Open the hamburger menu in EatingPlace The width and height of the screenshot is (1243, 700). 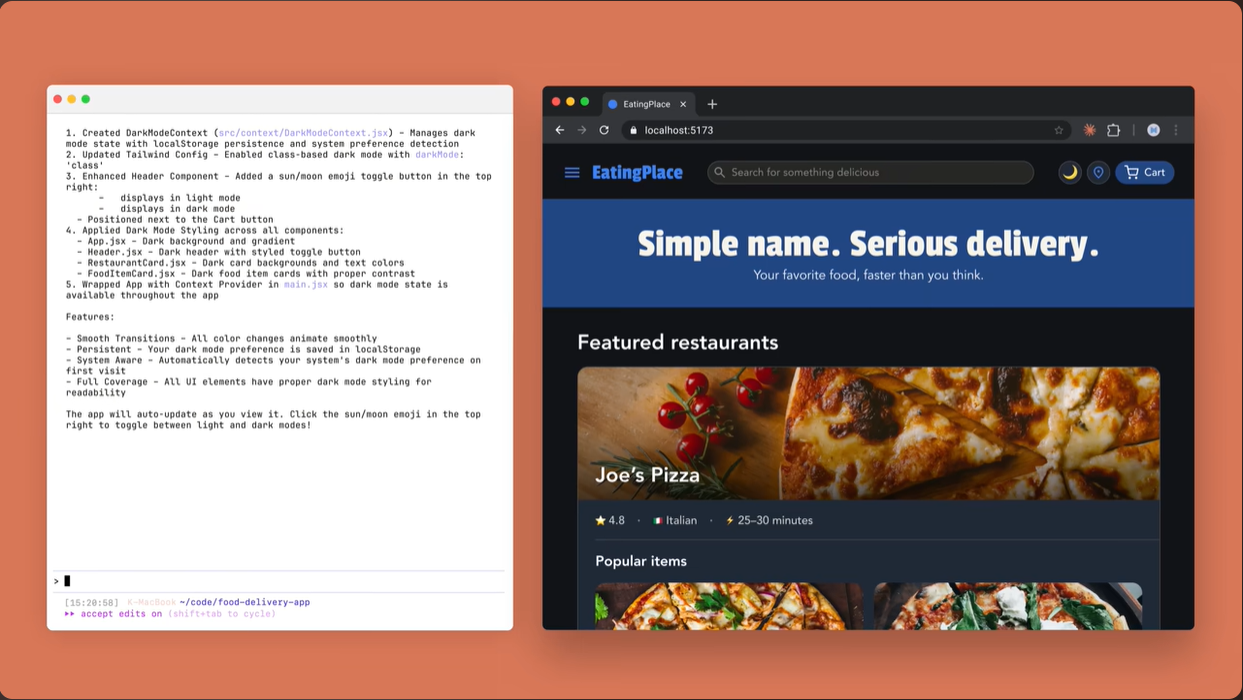(x=572, y=172)
